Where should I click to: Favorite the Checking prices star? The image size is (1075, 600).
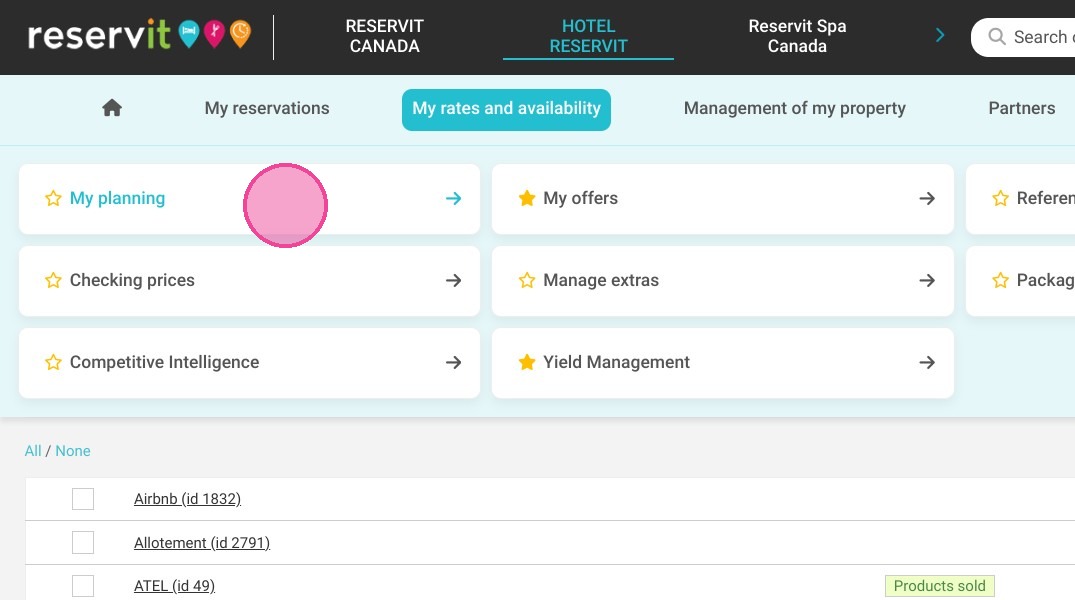coord(53,280)
